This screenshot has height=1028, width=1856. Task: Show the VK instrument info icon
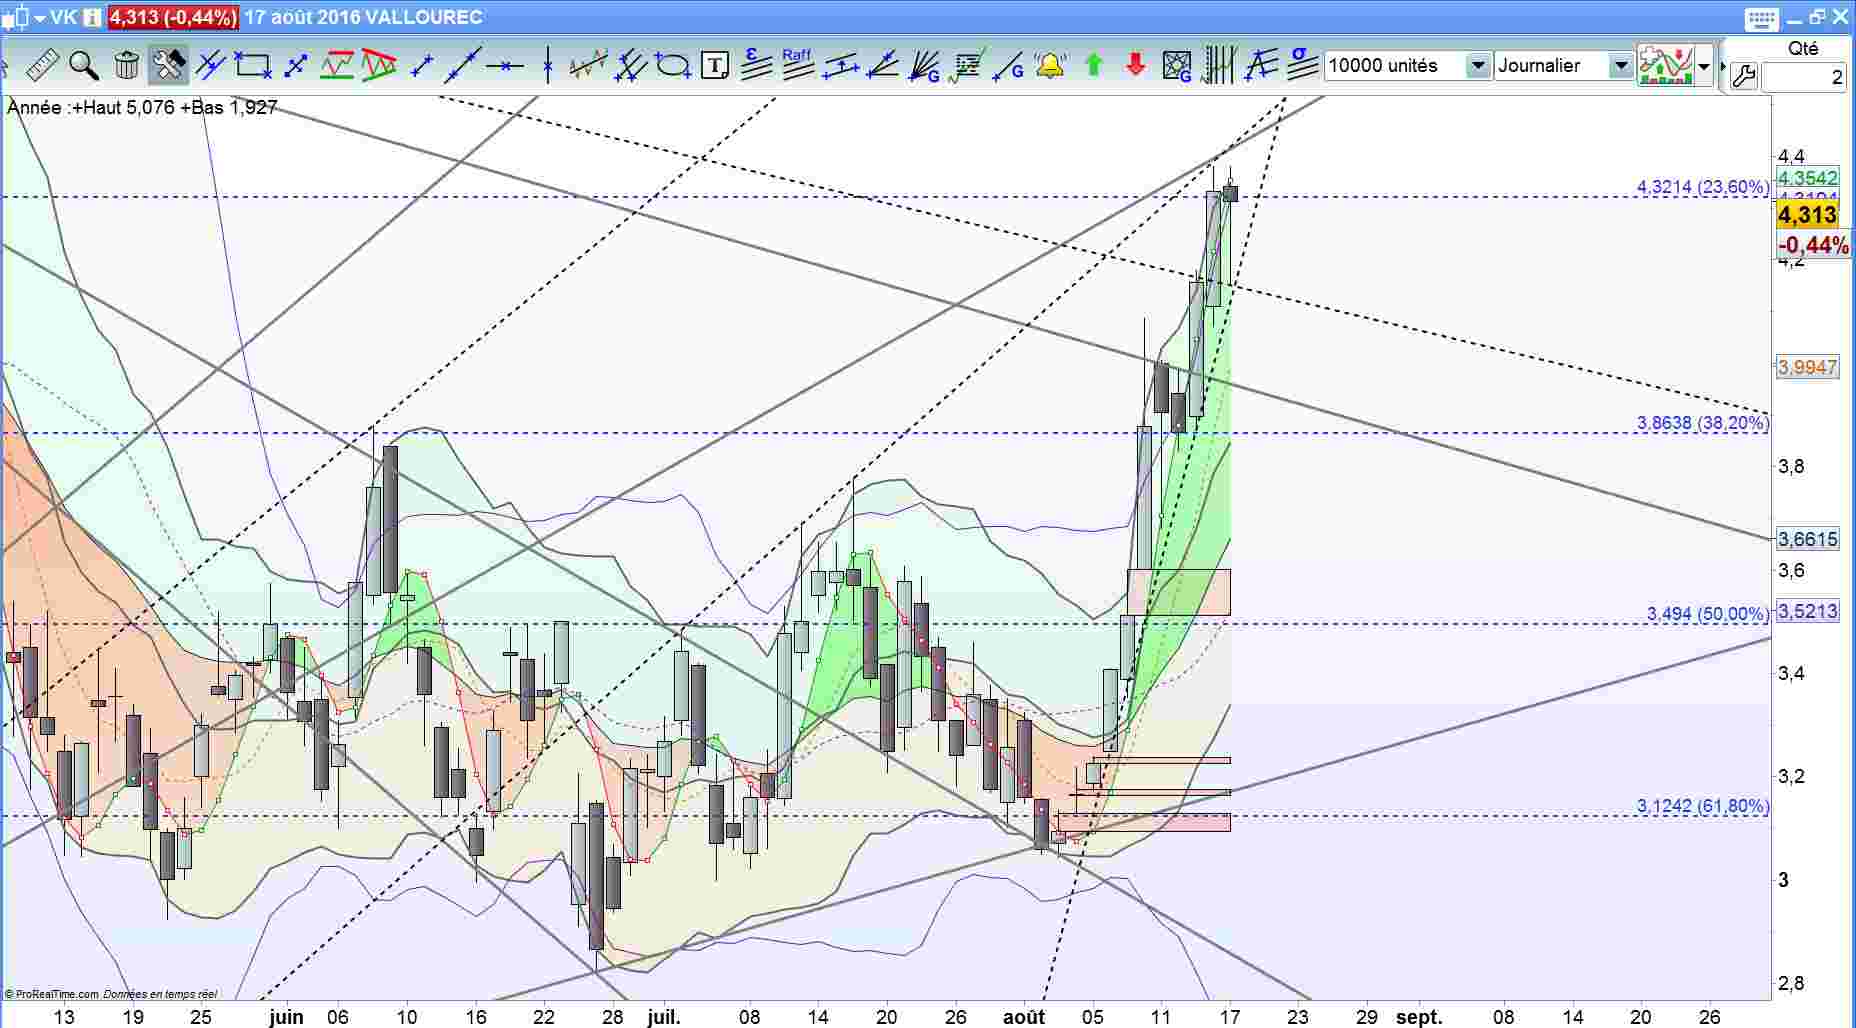(x=92, y=17)
